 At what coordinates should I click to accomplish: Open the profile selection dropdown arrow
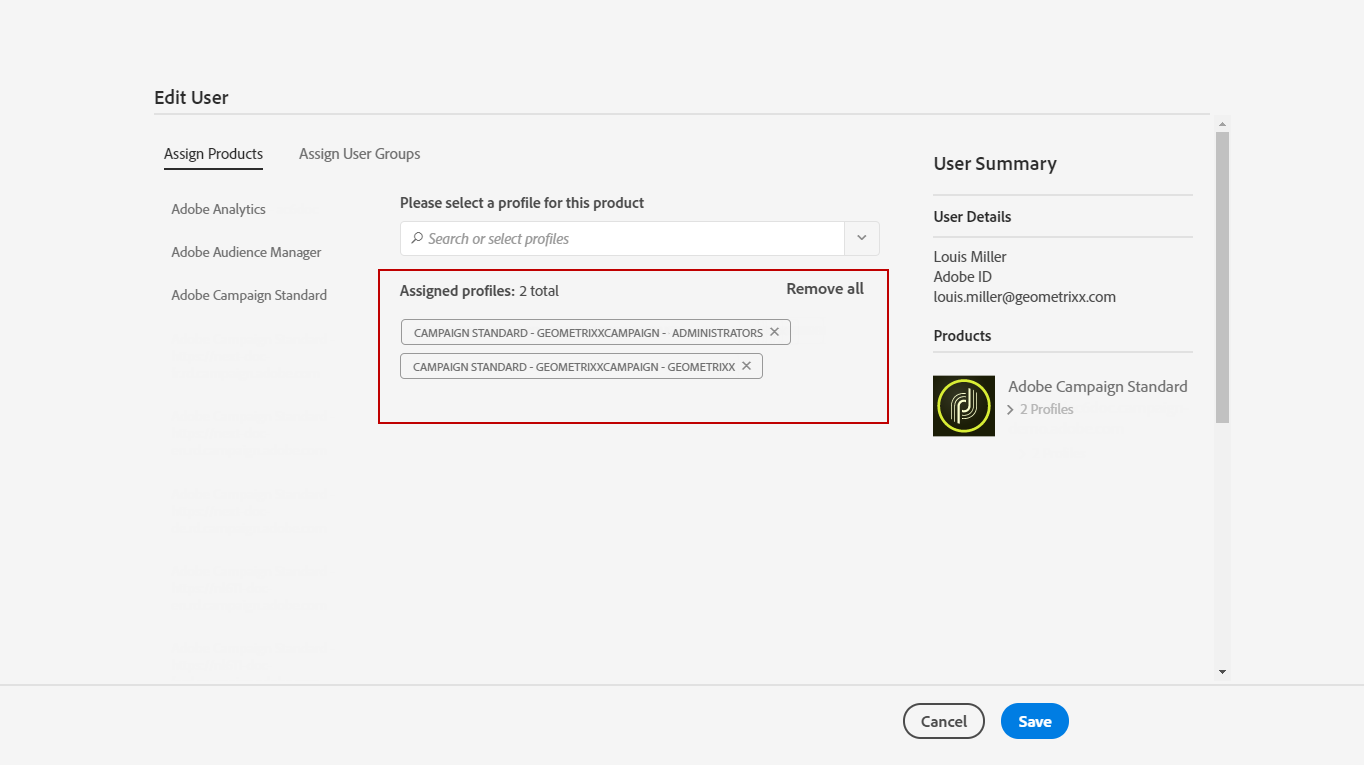coord(862,239)
